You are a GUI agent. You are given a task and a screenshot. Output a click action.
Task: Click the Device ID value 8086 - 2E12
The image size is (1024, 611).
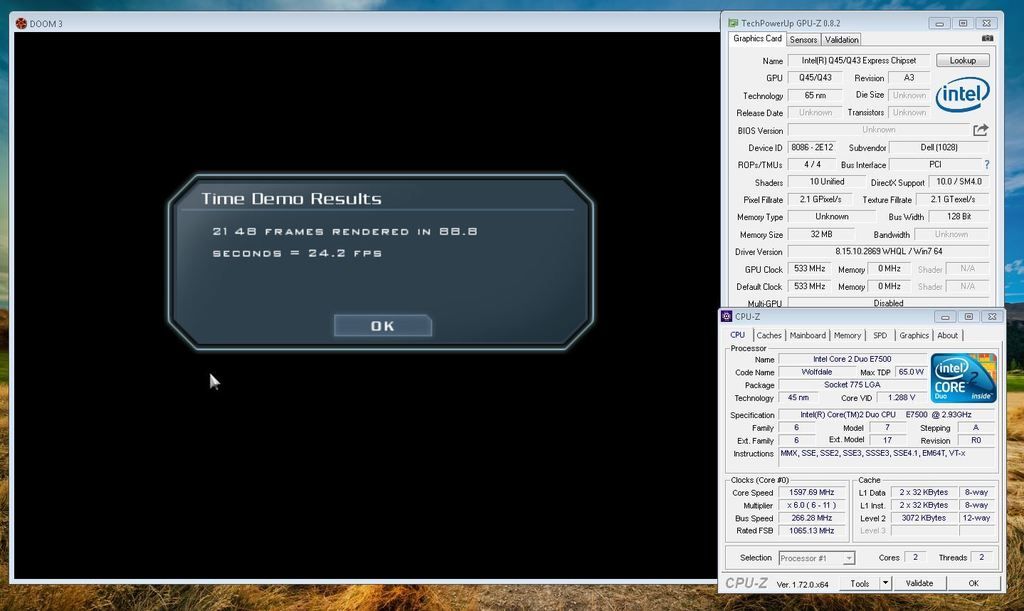point(812,148)
